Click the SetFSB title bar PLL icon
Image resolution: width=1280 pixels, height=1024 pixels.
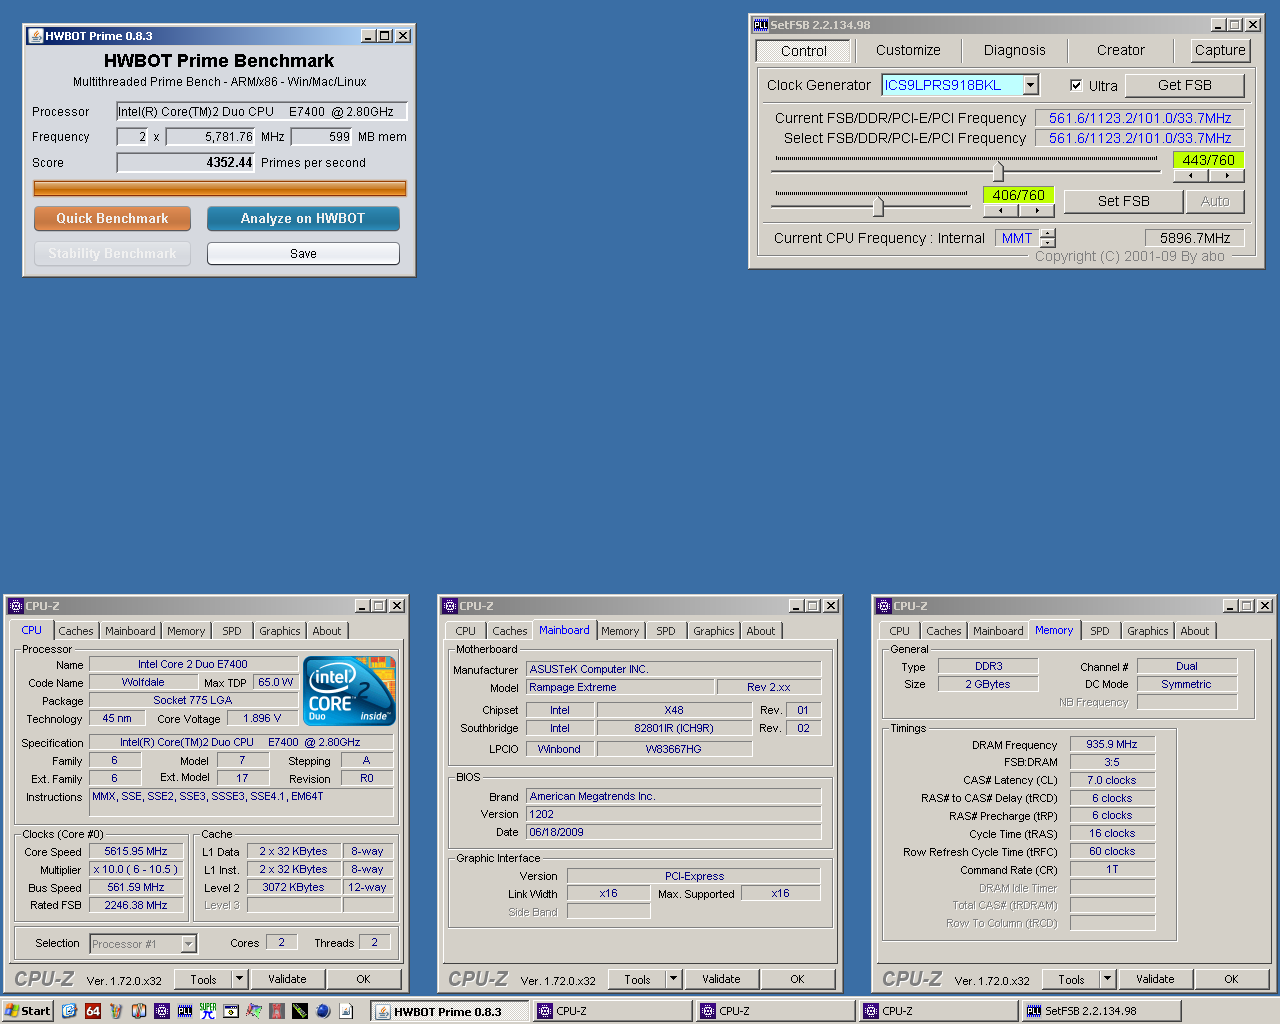click(761, 25)
